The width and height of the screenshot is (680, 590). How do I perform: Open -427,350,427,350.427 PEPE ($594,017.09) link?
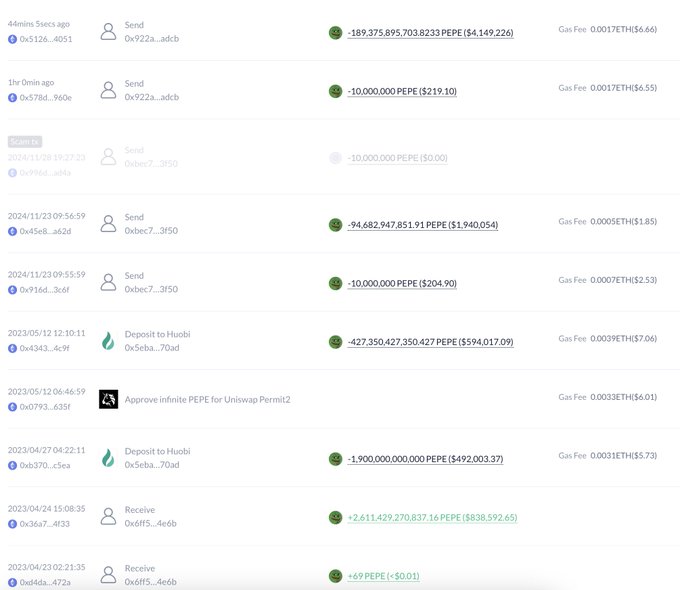[431, 342]
